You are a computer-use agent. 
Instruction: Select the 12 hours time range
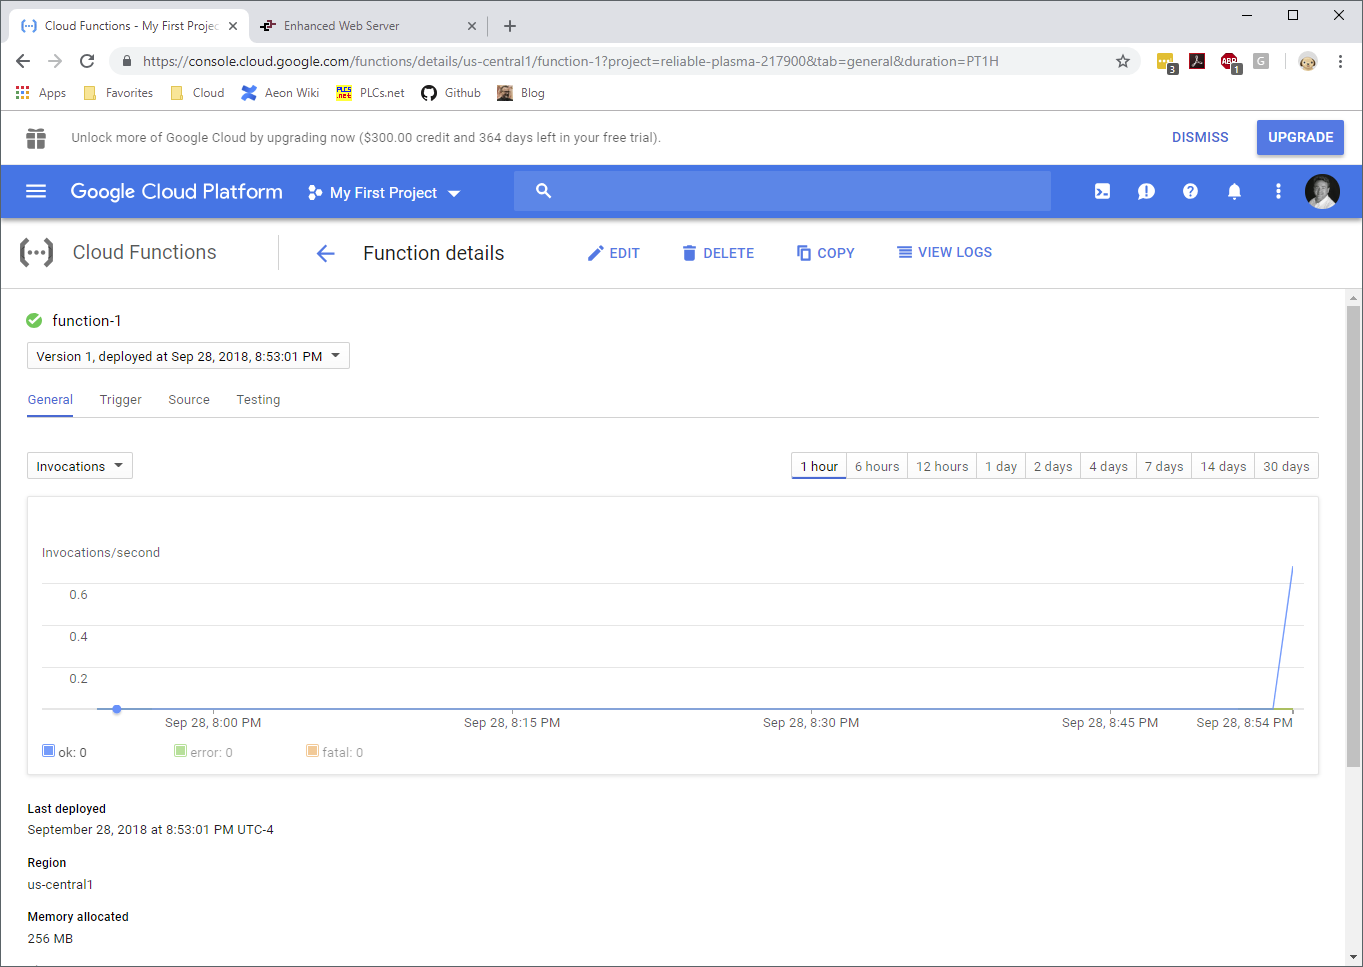tap(942, 466)
